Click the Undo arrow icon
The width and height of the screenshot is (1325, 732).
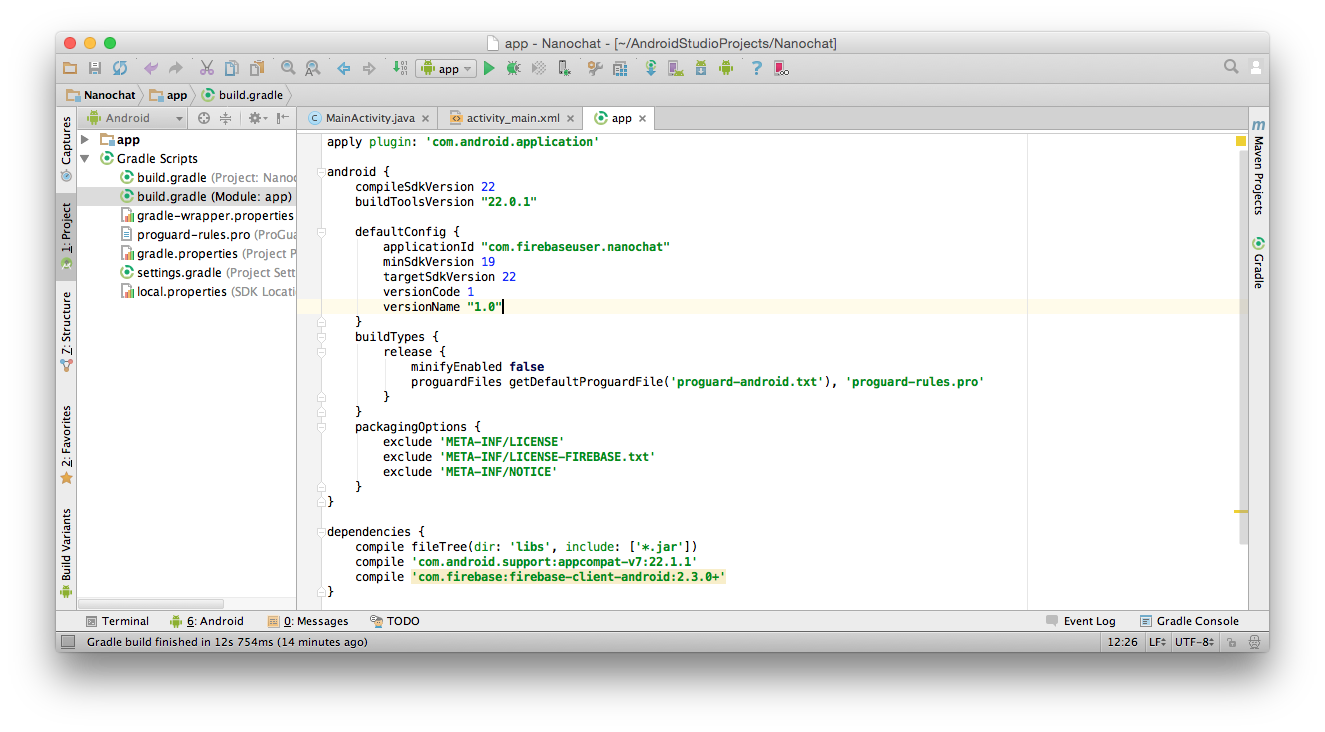[151, 68]
